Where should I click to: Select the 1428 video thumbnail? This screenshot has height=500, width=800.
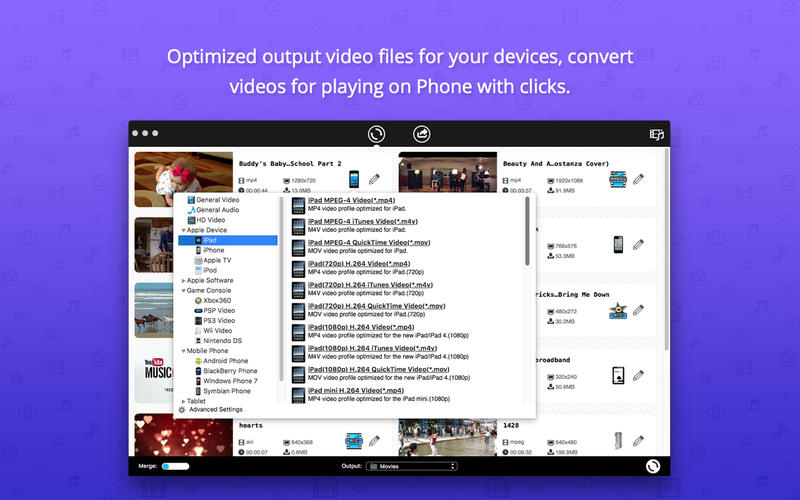pyautogui.click(x=447, y=437)
